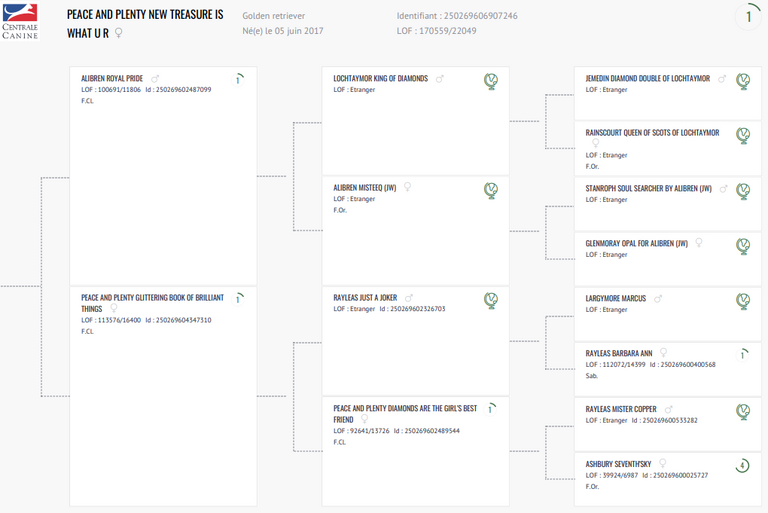Click the globe icon on Jemedin Diamond Double card

tap(743, 81)
